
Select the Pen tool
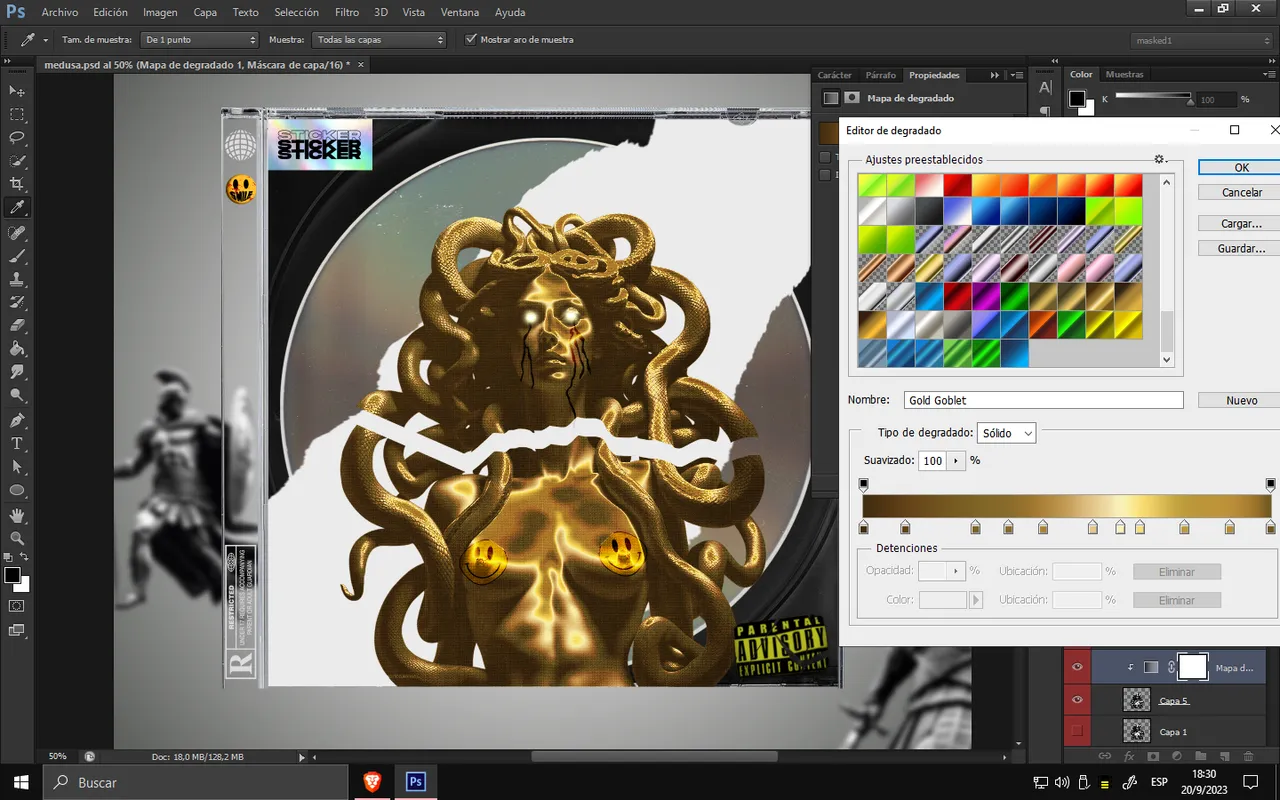[x=17, y=420]
